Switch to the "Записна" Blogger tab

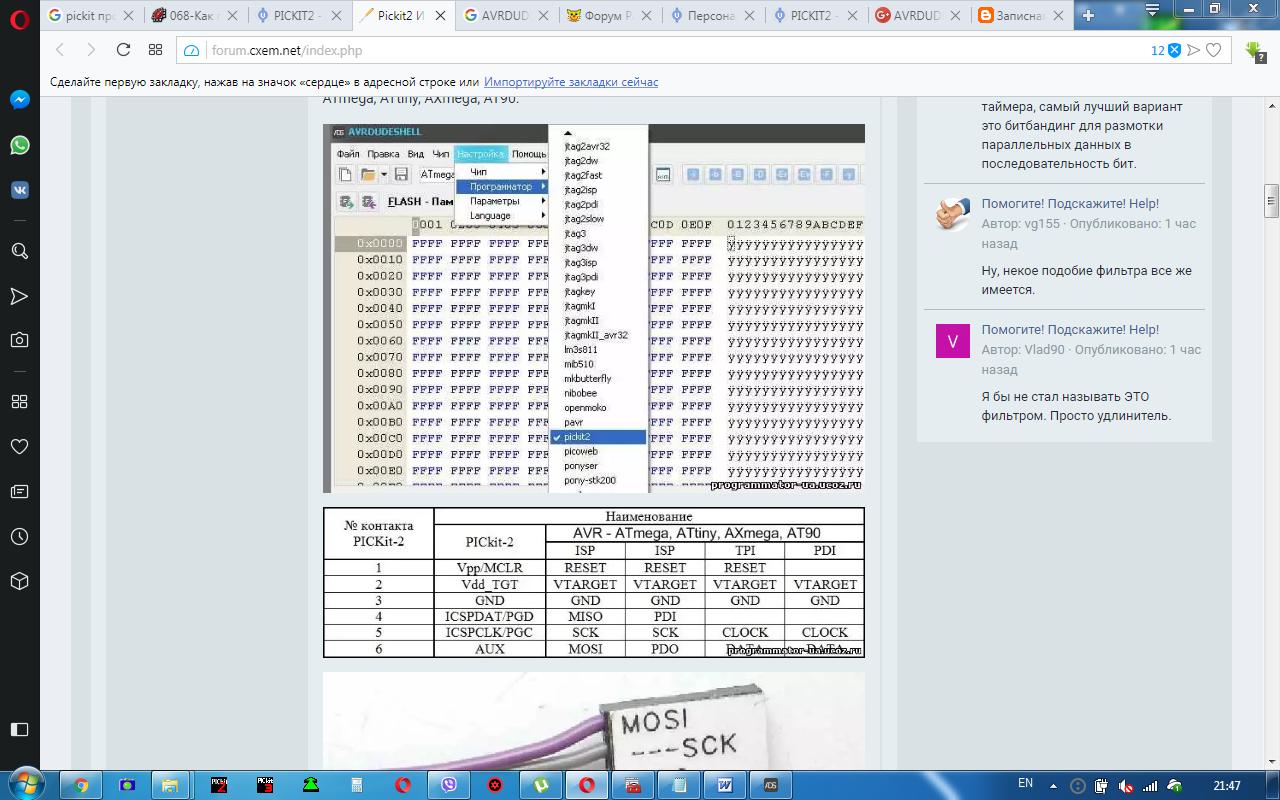point(1022,15)
